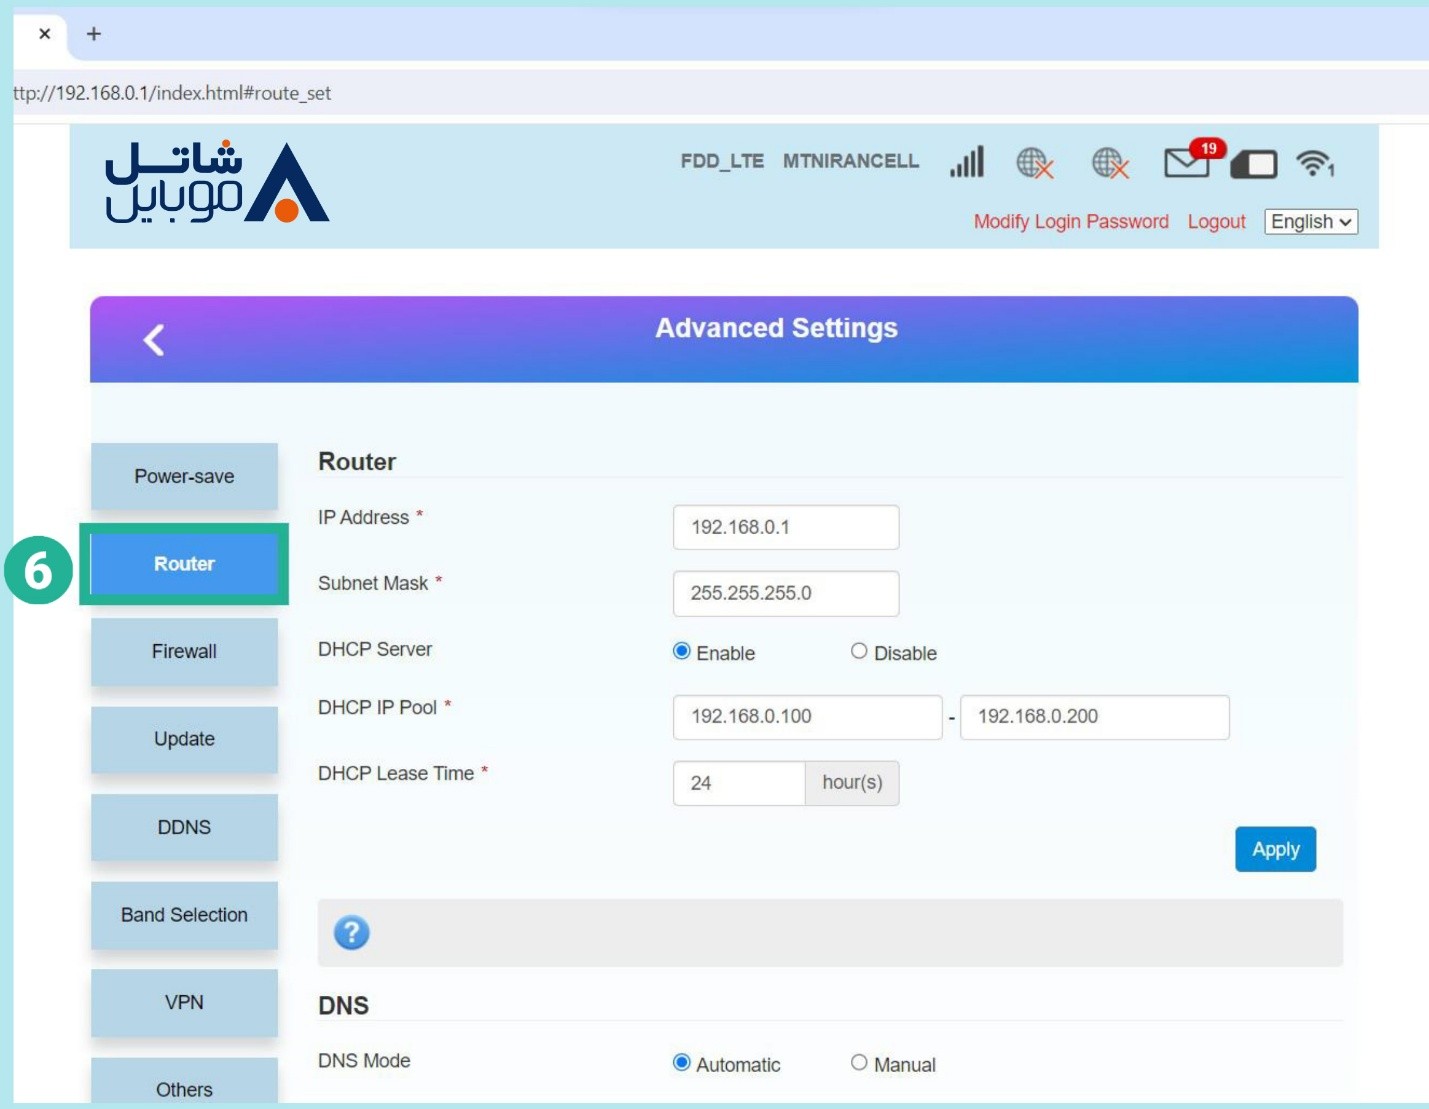Open a new browser tab

coord(94,34)
